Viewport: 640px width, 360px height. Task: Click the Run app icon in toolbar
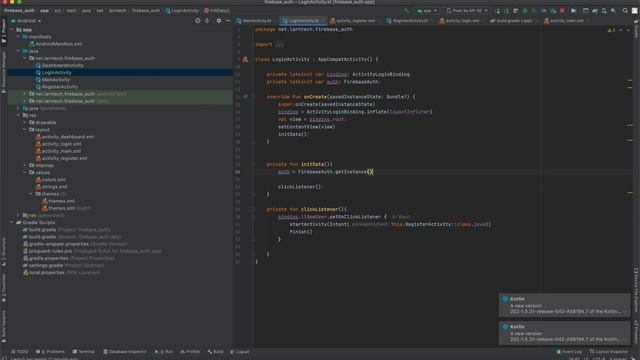[x=497, y=11]
